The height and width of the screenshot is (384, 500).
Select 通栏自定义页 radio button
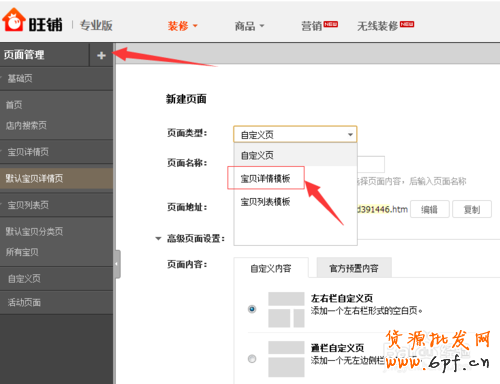(x=252, y=359)
